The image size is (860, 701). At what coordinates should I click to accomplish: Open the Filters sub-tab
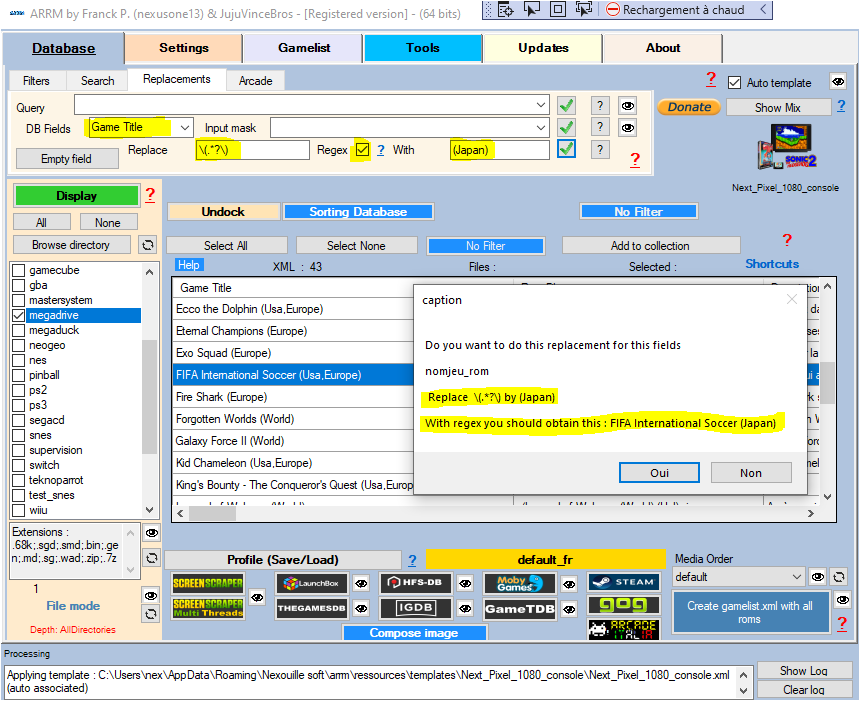[36, 81]
